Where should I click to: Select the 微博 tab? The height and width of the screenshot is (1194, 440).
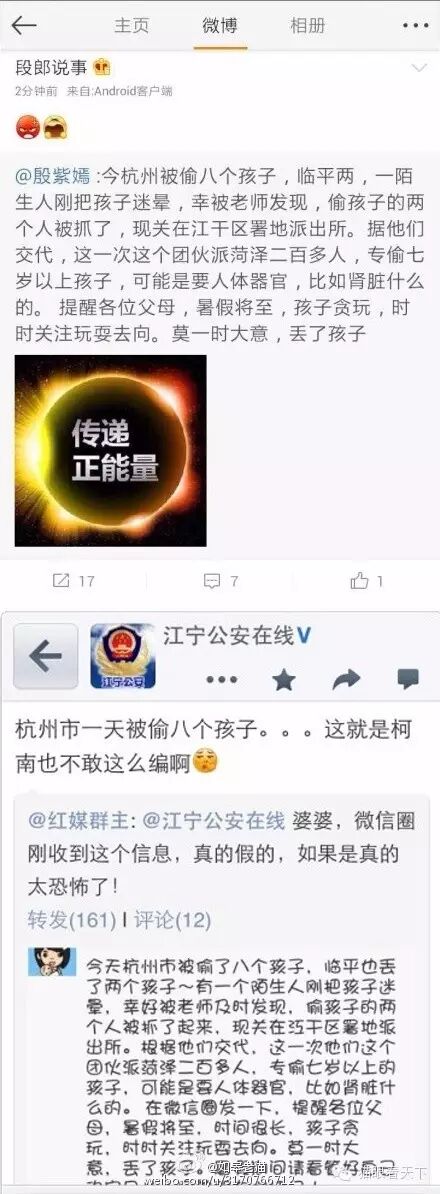[x=220, y=26]
